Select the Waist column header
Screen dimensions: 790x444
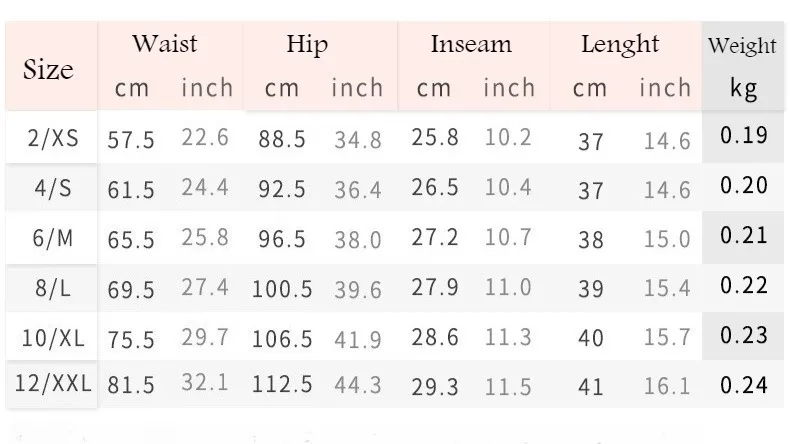pos(165,43)
